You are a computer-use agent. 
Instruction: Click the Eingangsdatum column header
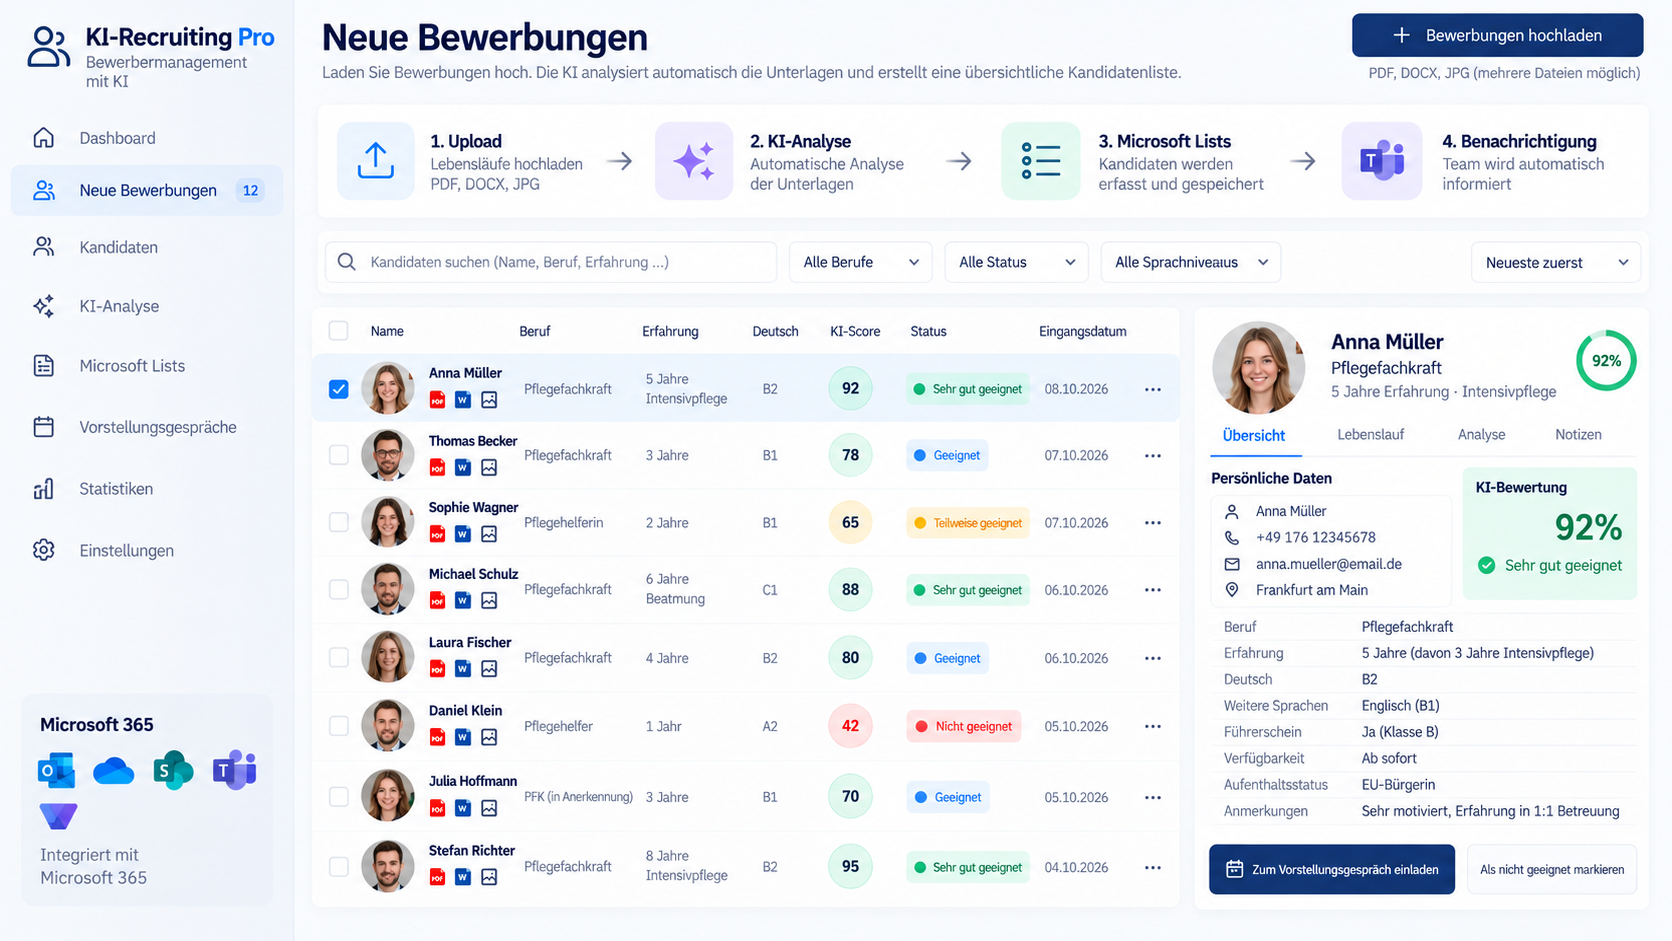click(1082, 331)
